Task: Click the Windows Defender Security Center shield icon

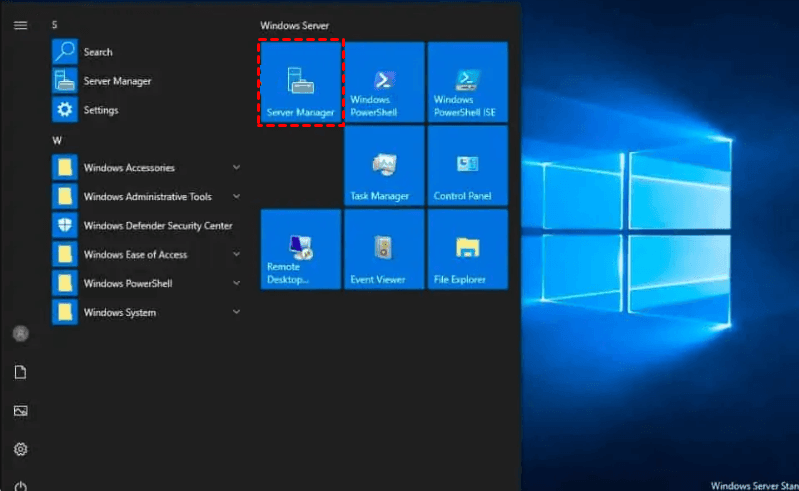Action: [x=65, y=225]
